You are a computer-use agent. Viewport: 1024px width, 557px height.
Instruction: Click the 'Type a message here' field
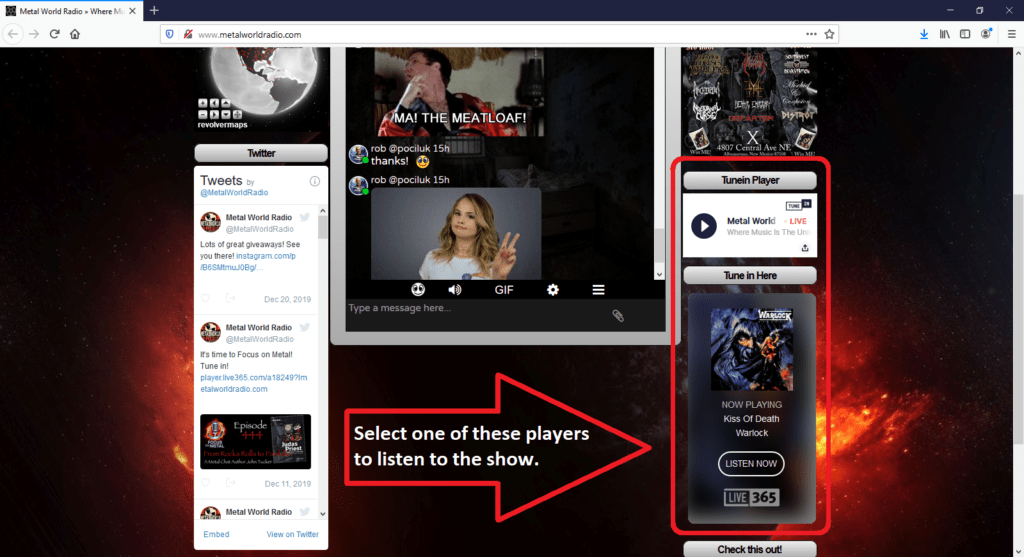[x=477, y=308]
